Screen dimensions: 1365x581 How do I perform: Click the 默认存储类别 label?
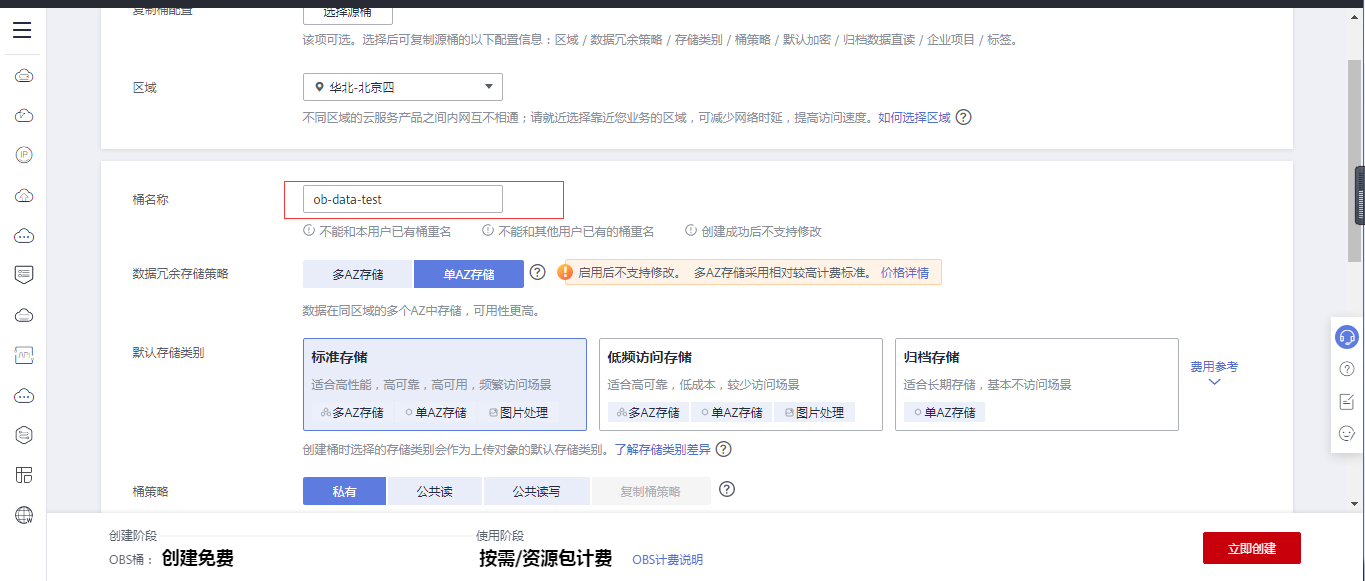169,353
